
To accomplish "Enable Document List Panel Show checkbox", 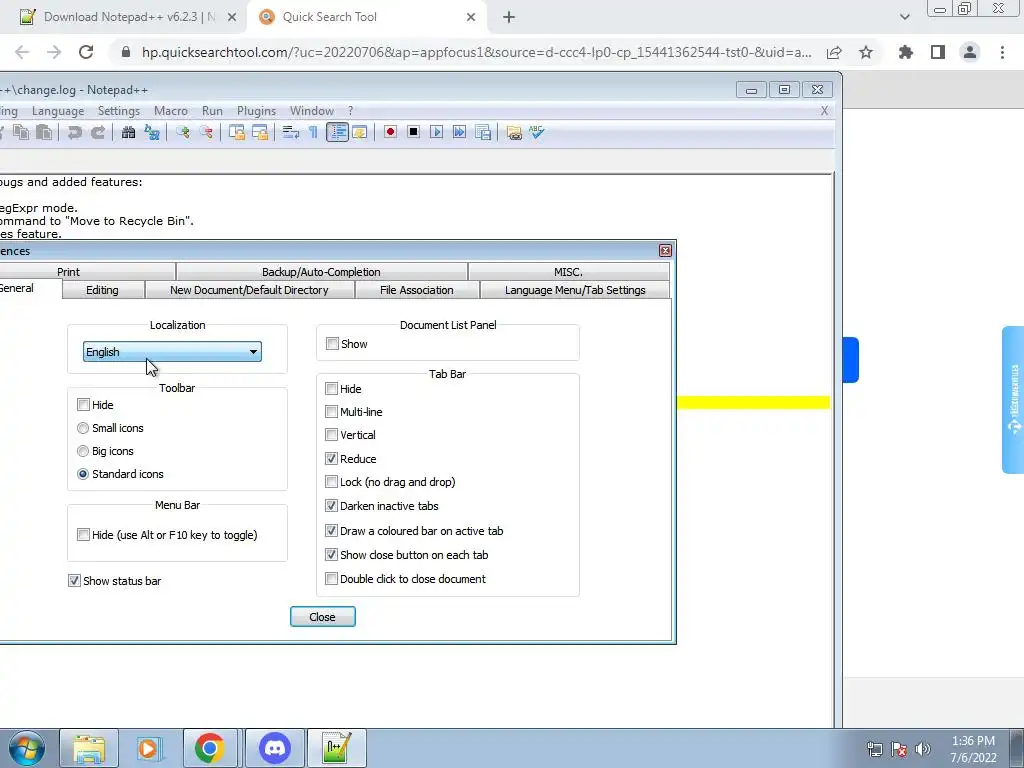I will pos(332,344).
